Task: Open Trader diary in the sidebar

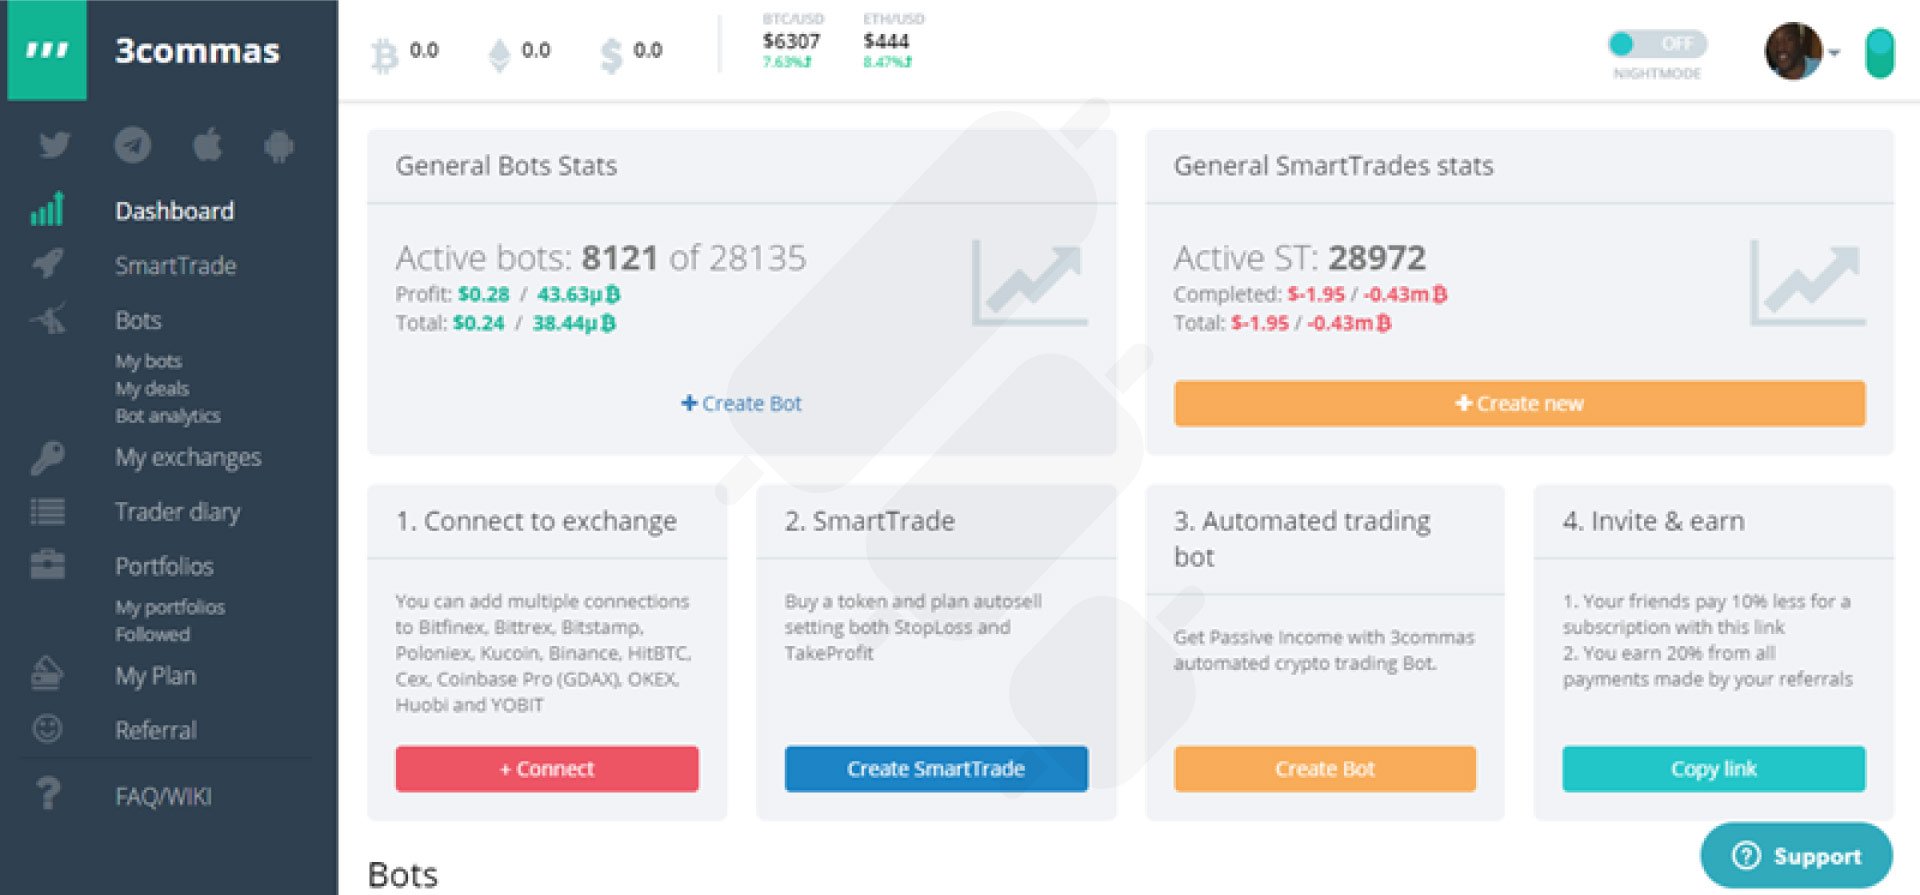Action: tap(178, 511)
